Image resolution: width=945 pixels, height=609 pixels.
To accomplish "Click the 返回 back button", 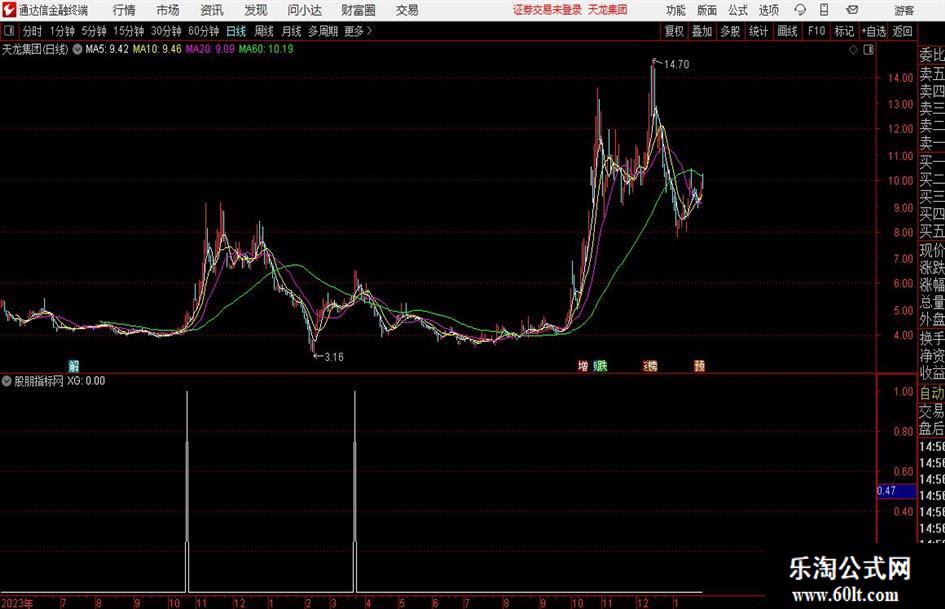I will 902,31.
